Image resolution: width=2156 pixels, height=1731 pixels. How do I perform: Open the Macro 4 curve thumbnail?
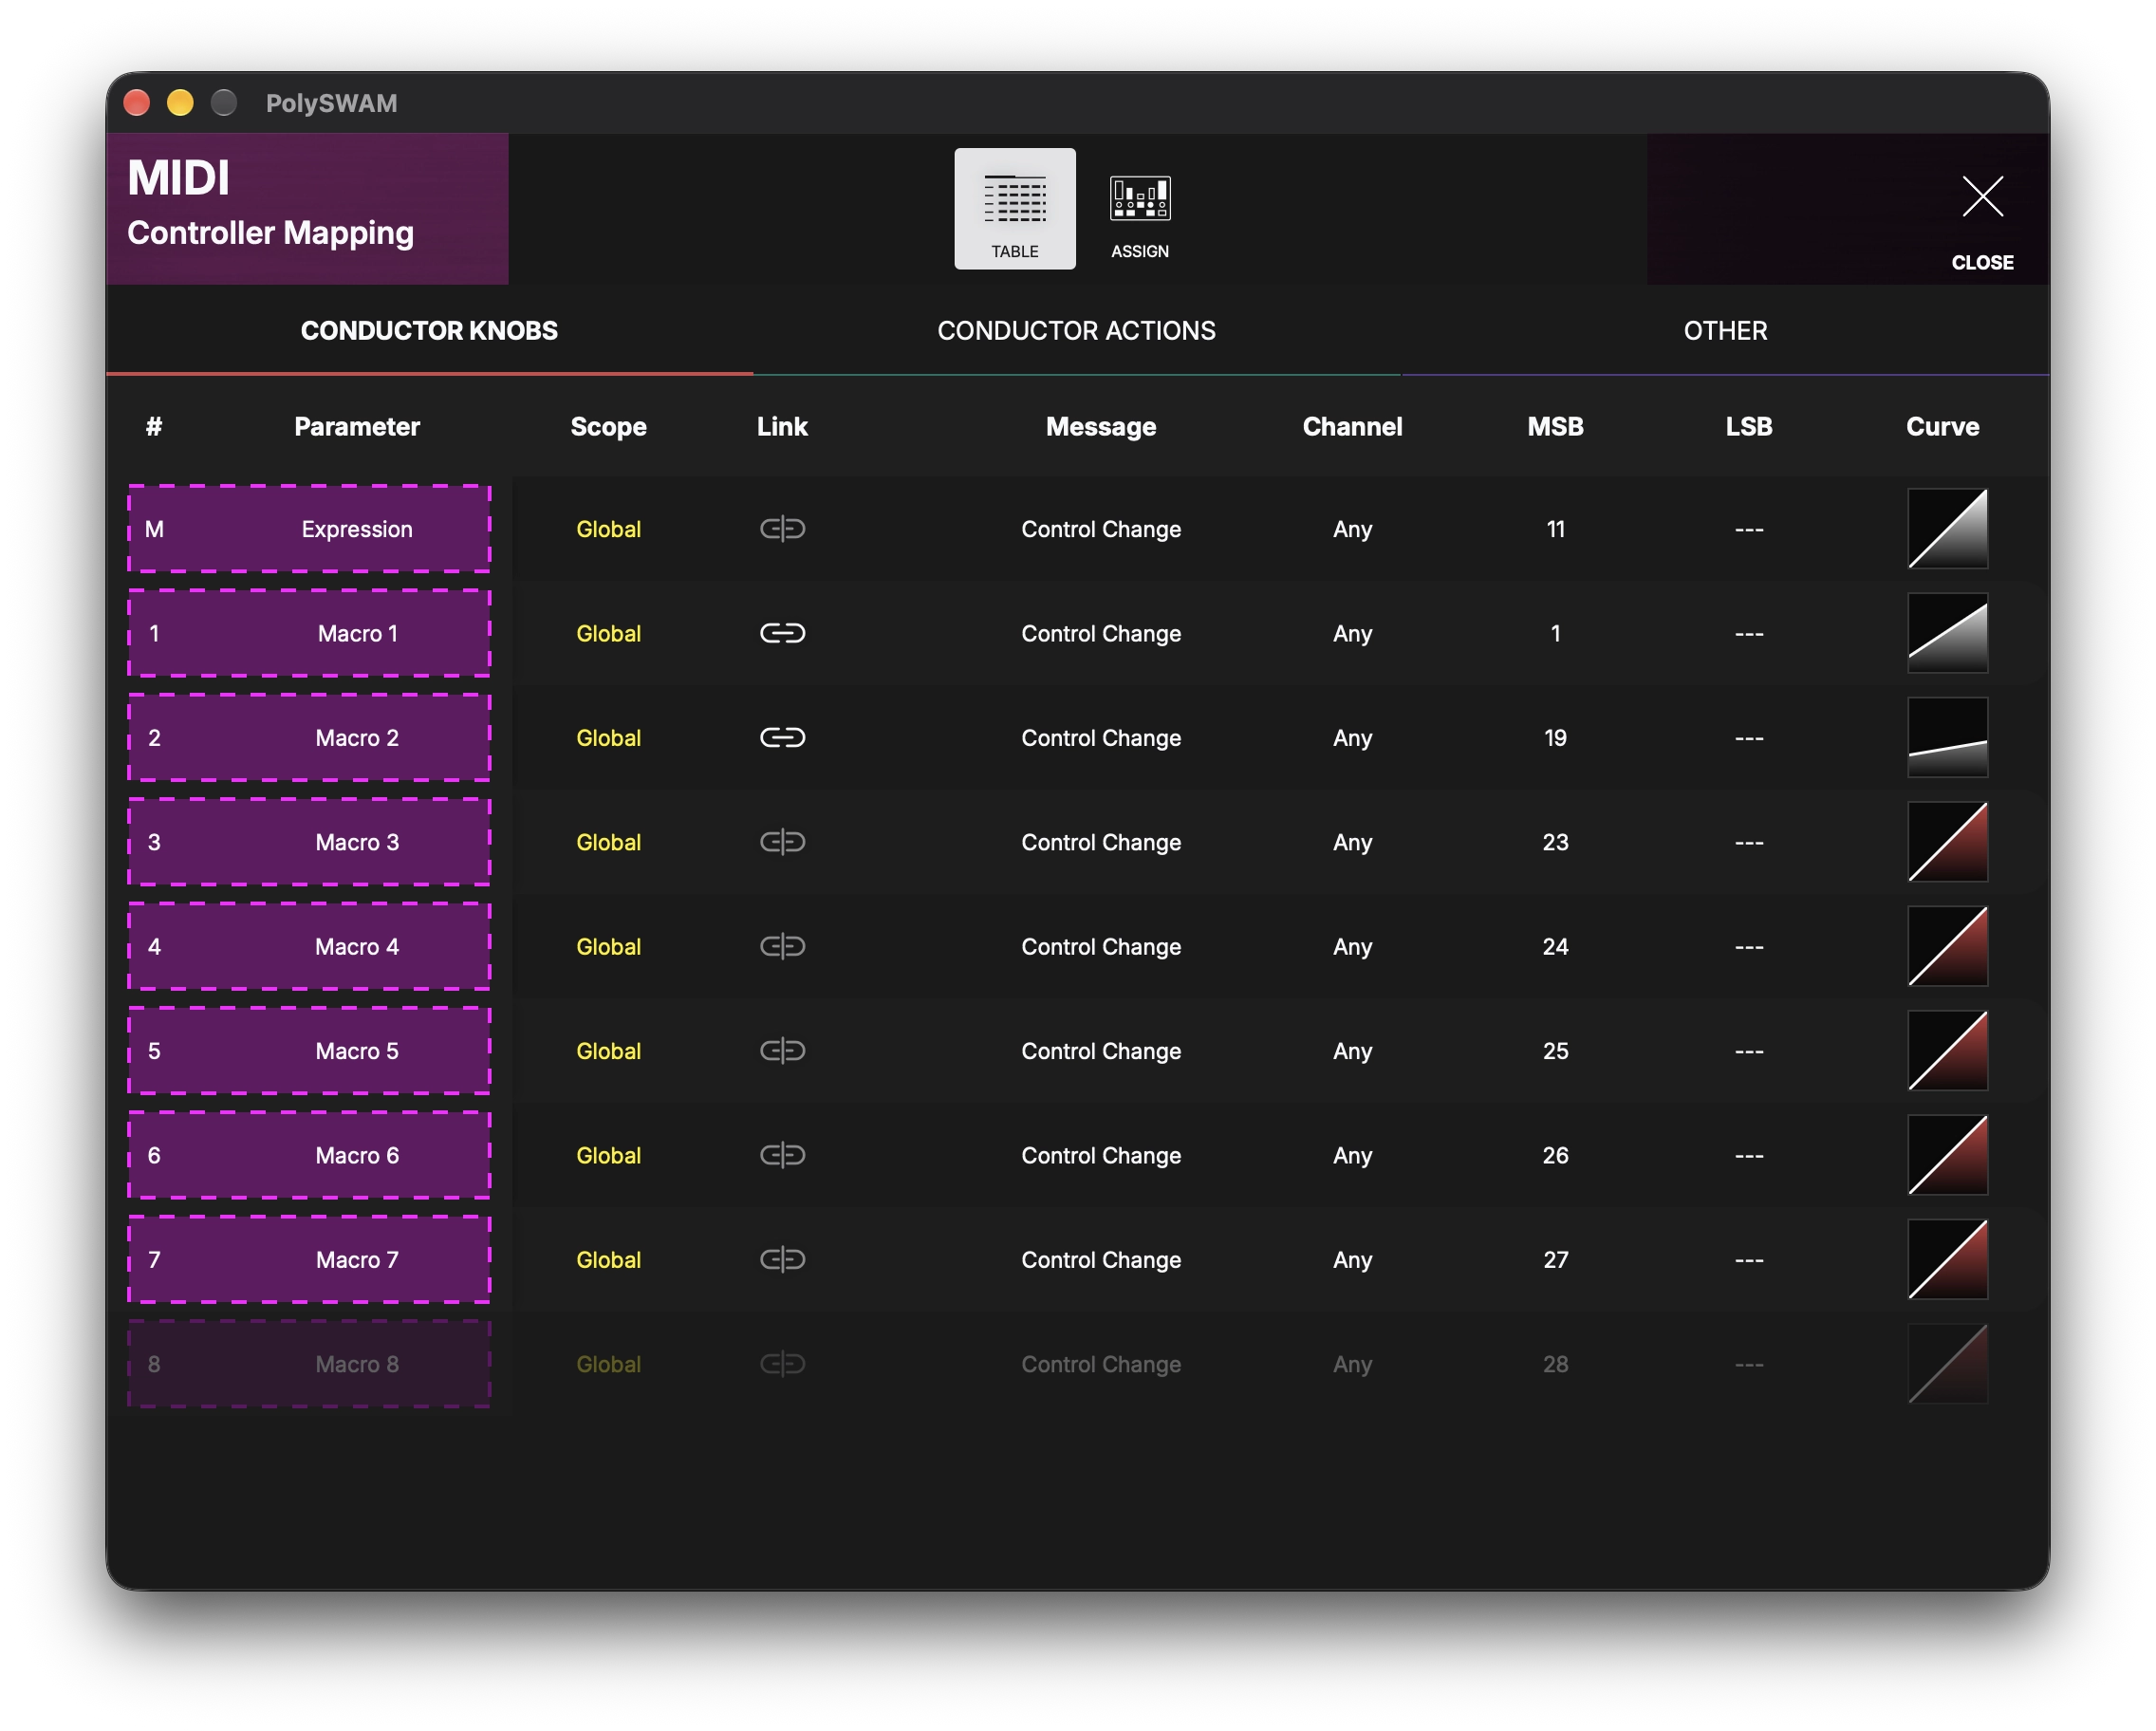[x=1946, y=946]
